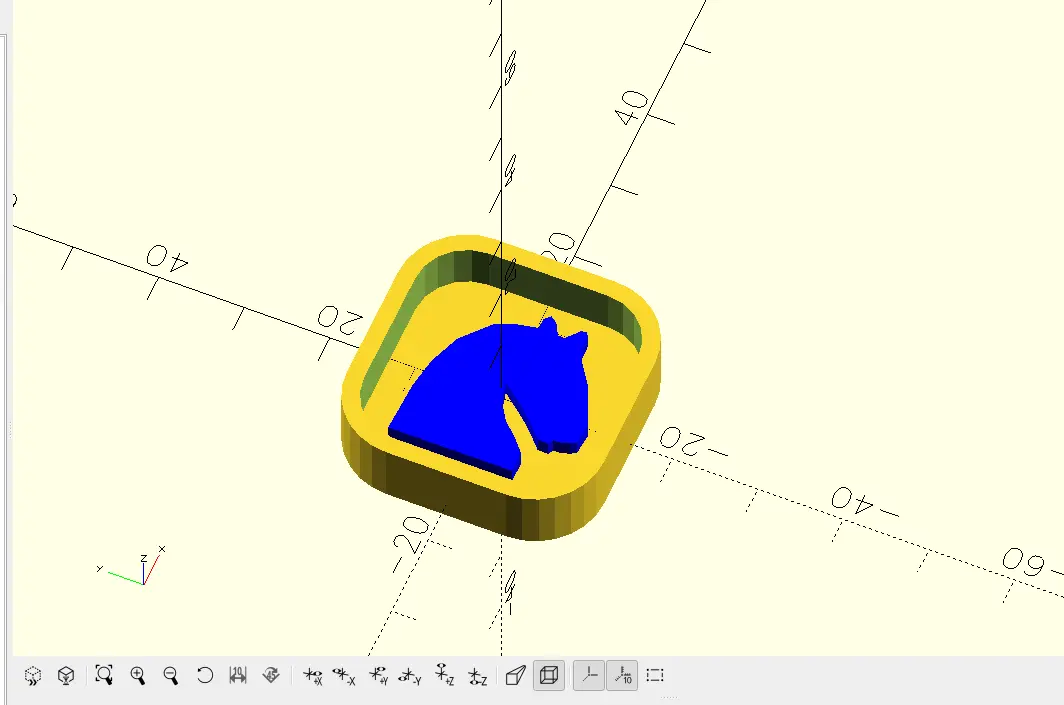This screenshot has width=1064, height=705.
Task: Click the dashed rectangle toolbar icon
Action: pos(655,675)
